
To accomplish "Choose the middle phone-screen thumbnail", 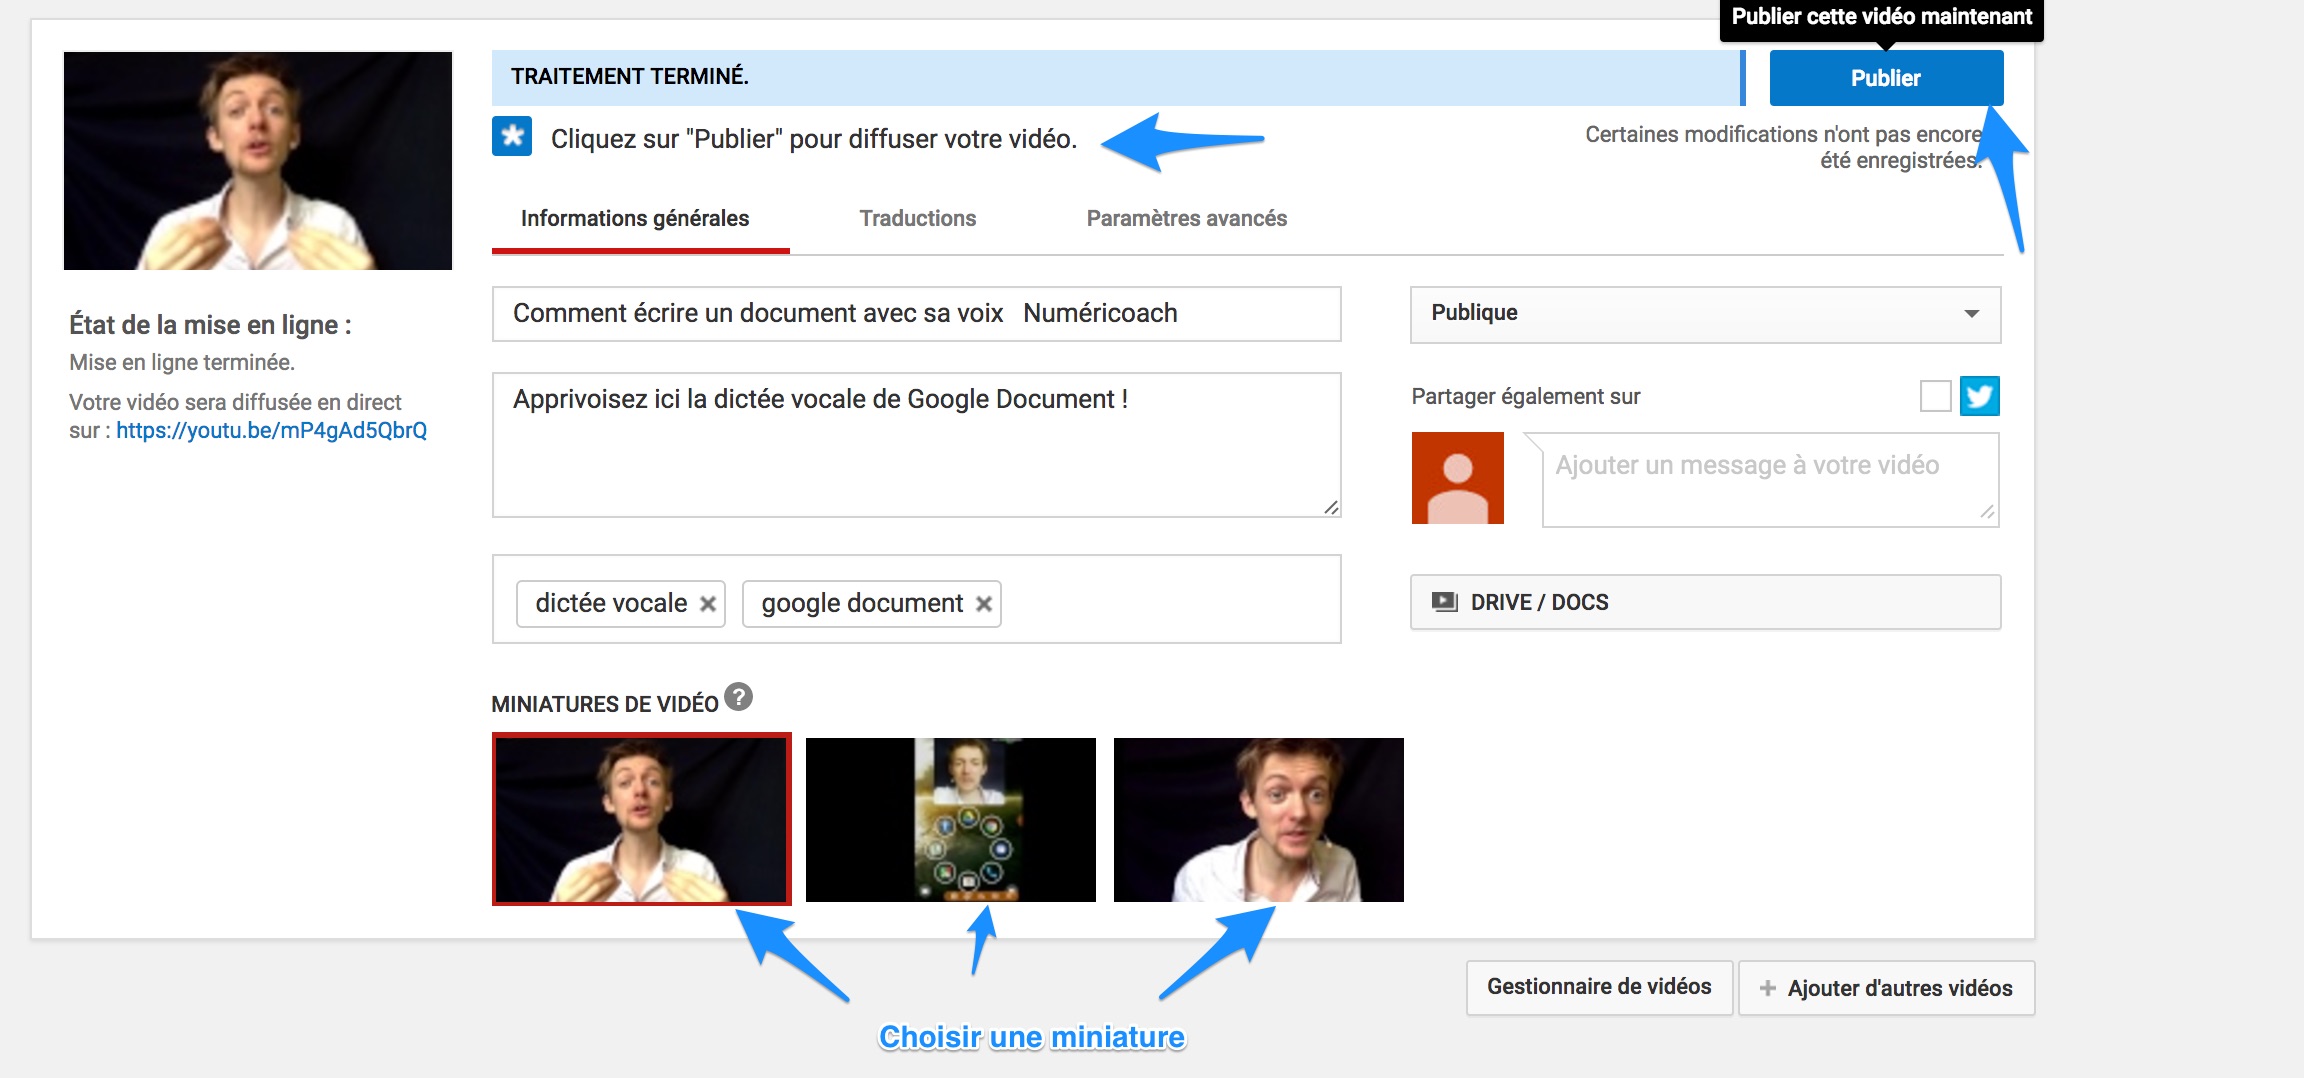I will (951, 820).
